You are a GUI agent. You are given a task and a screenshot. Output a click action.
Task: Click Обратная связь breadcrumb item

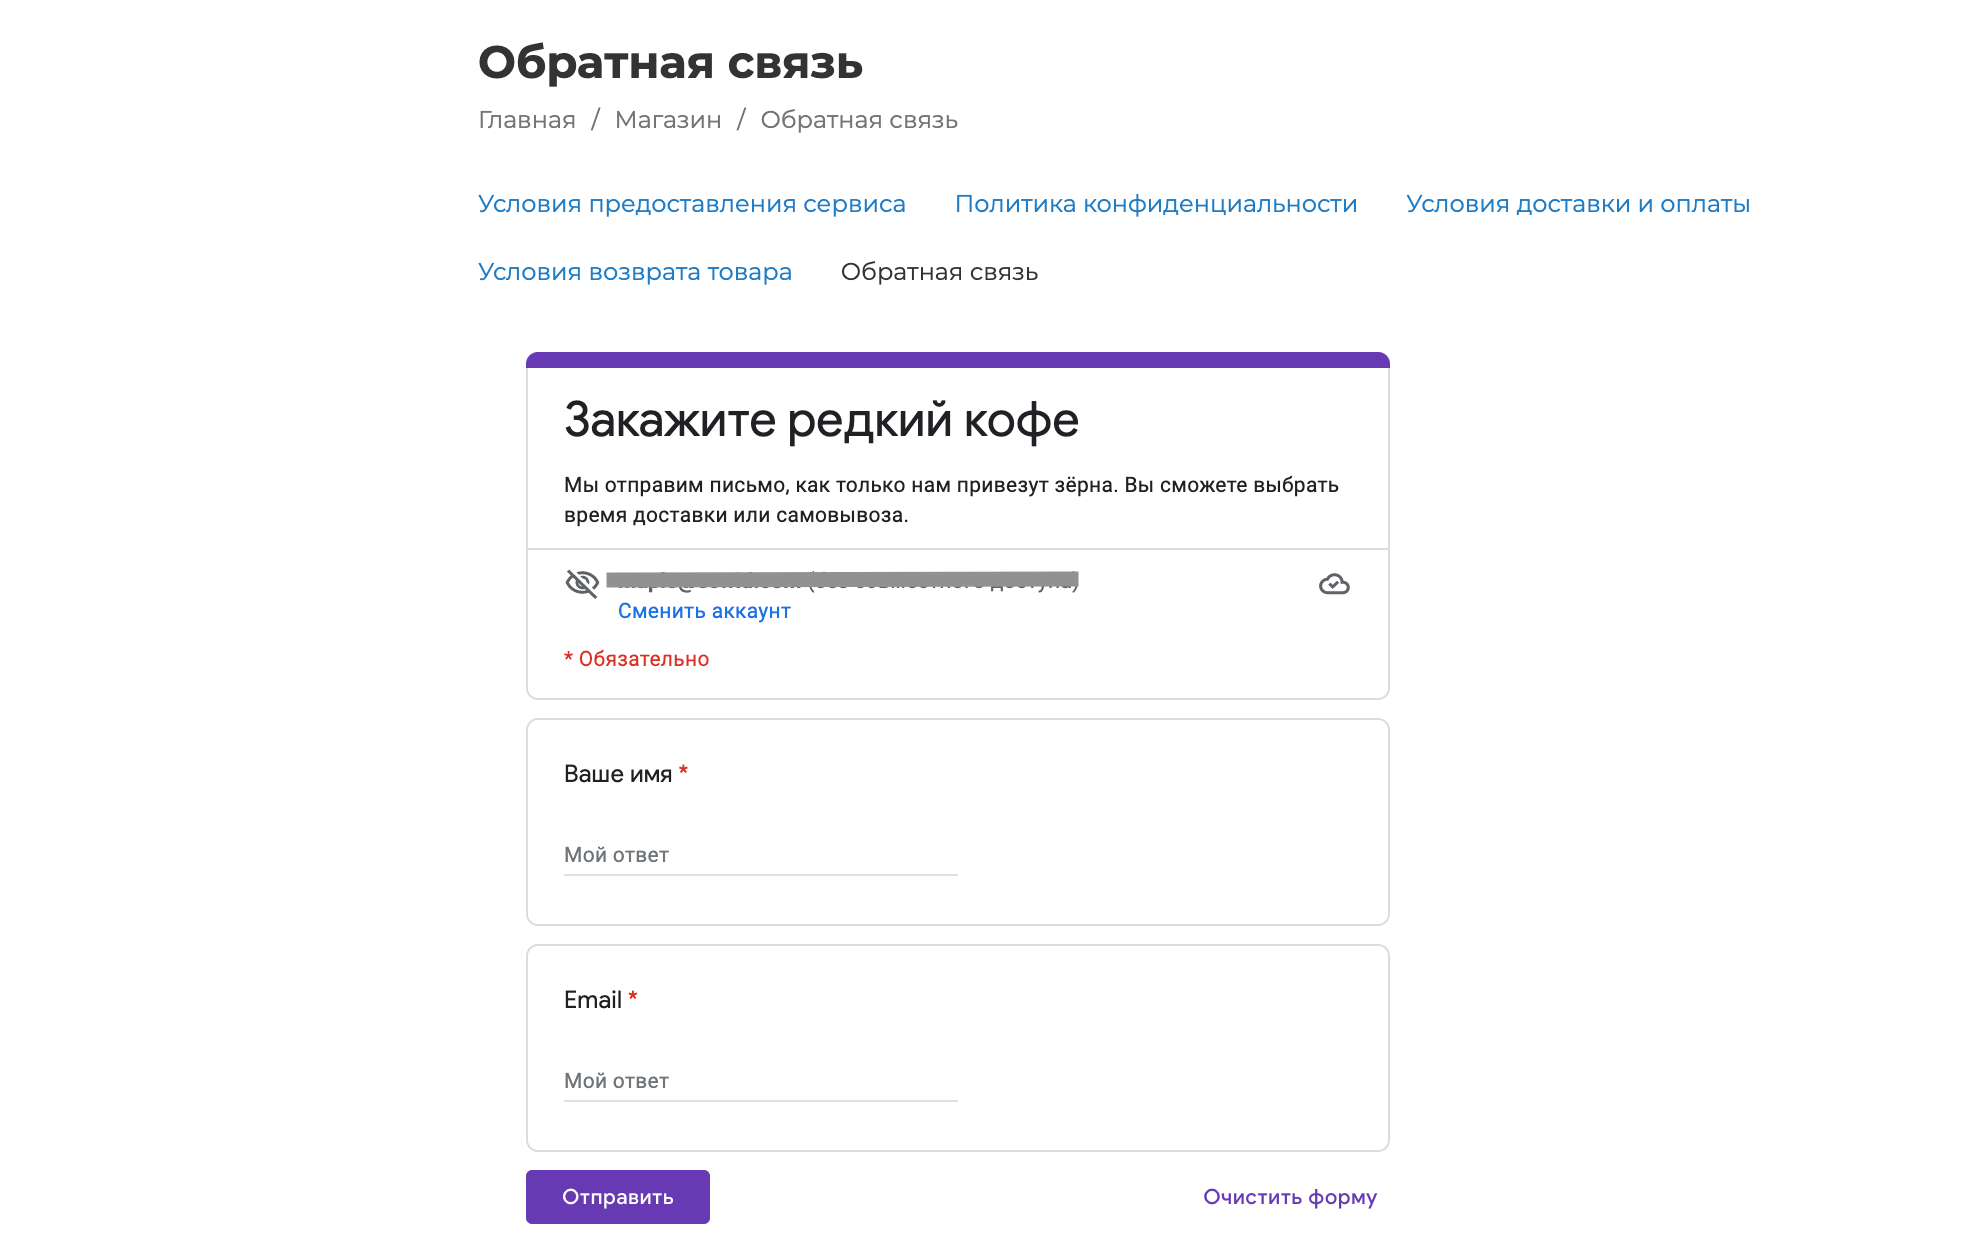coord(859,120)
